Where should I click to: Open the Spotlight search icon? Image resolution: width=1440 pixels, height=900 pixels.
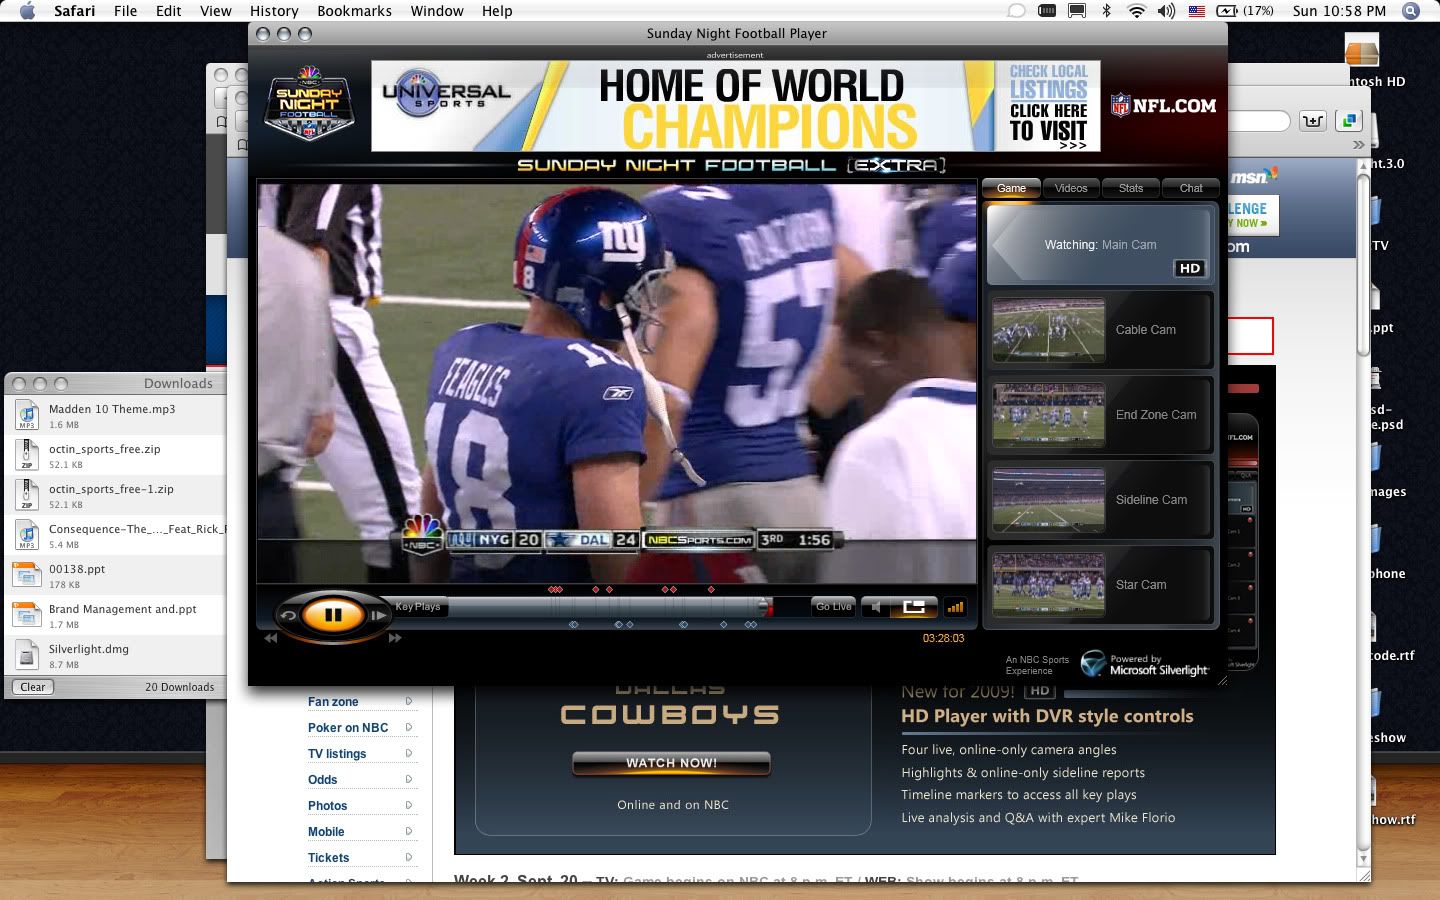tap(1411, 11)
